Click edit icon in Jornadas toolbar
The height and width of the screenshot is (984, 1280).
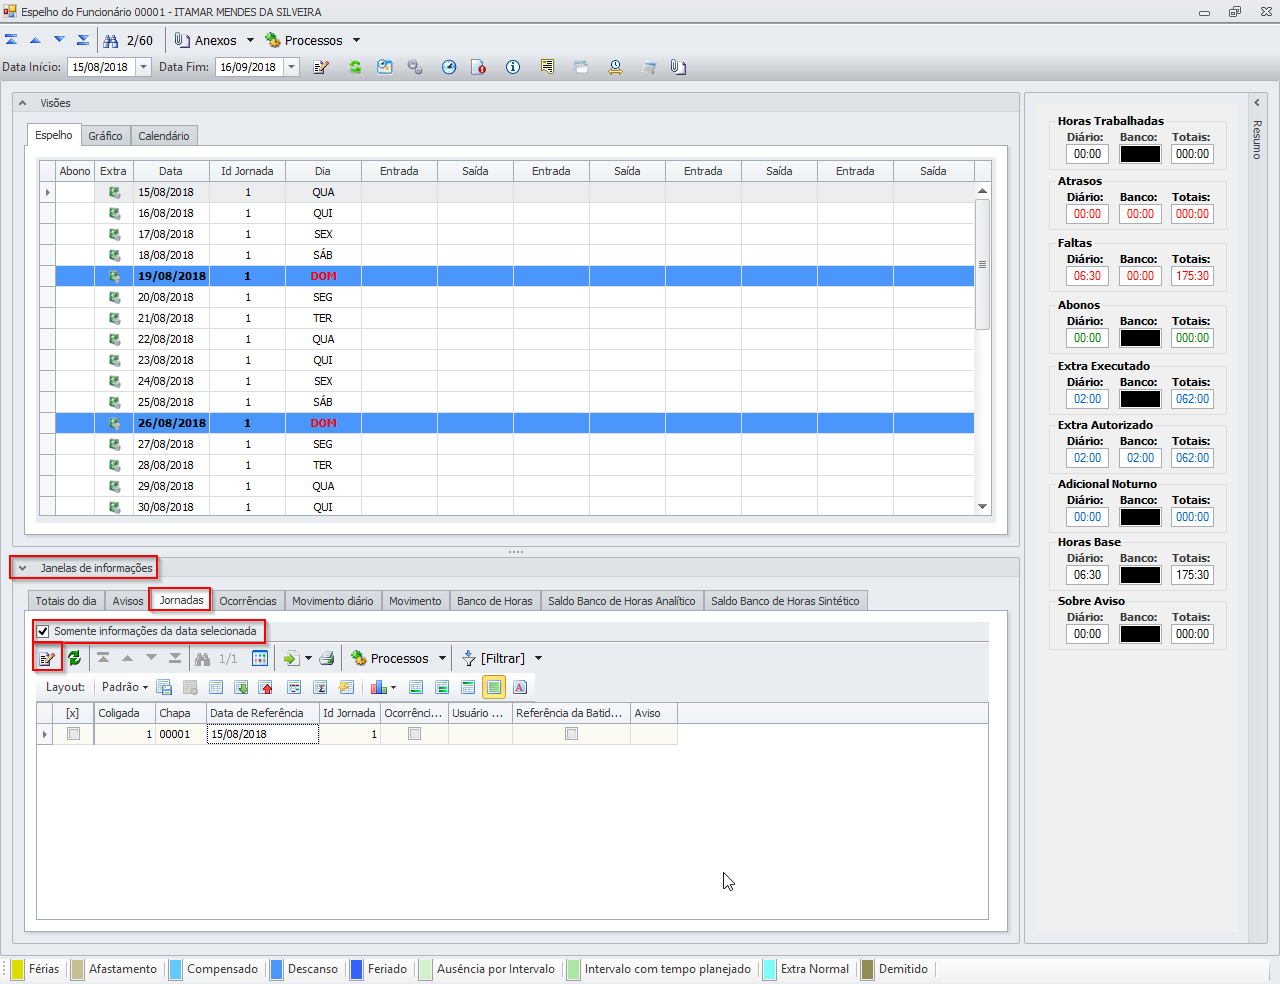(47, 658)
